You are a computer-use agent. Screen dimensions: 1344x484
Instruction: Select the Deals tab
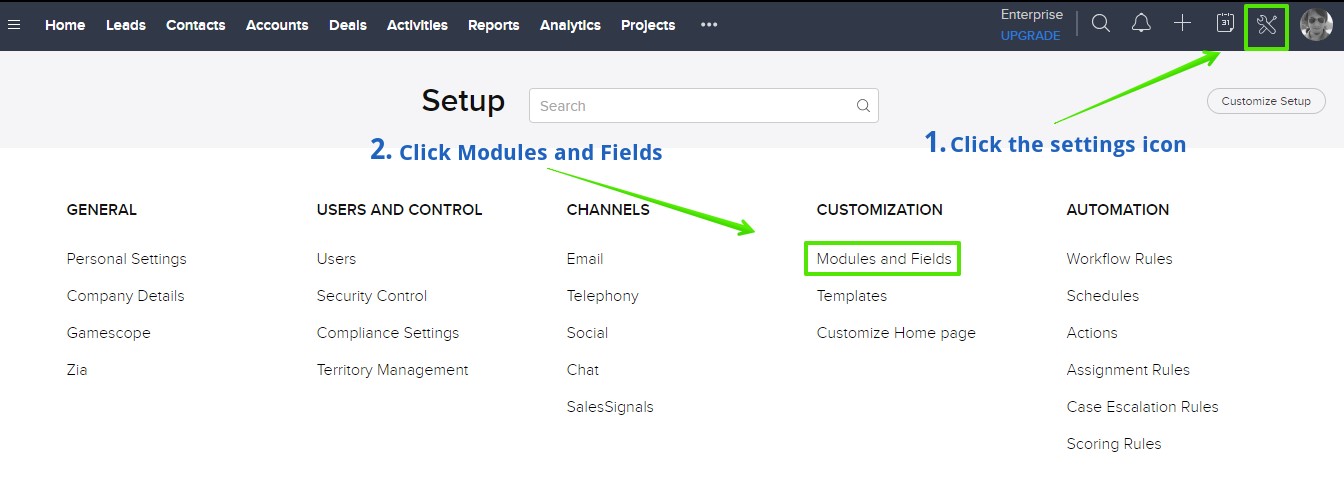(x=348, y=25)
